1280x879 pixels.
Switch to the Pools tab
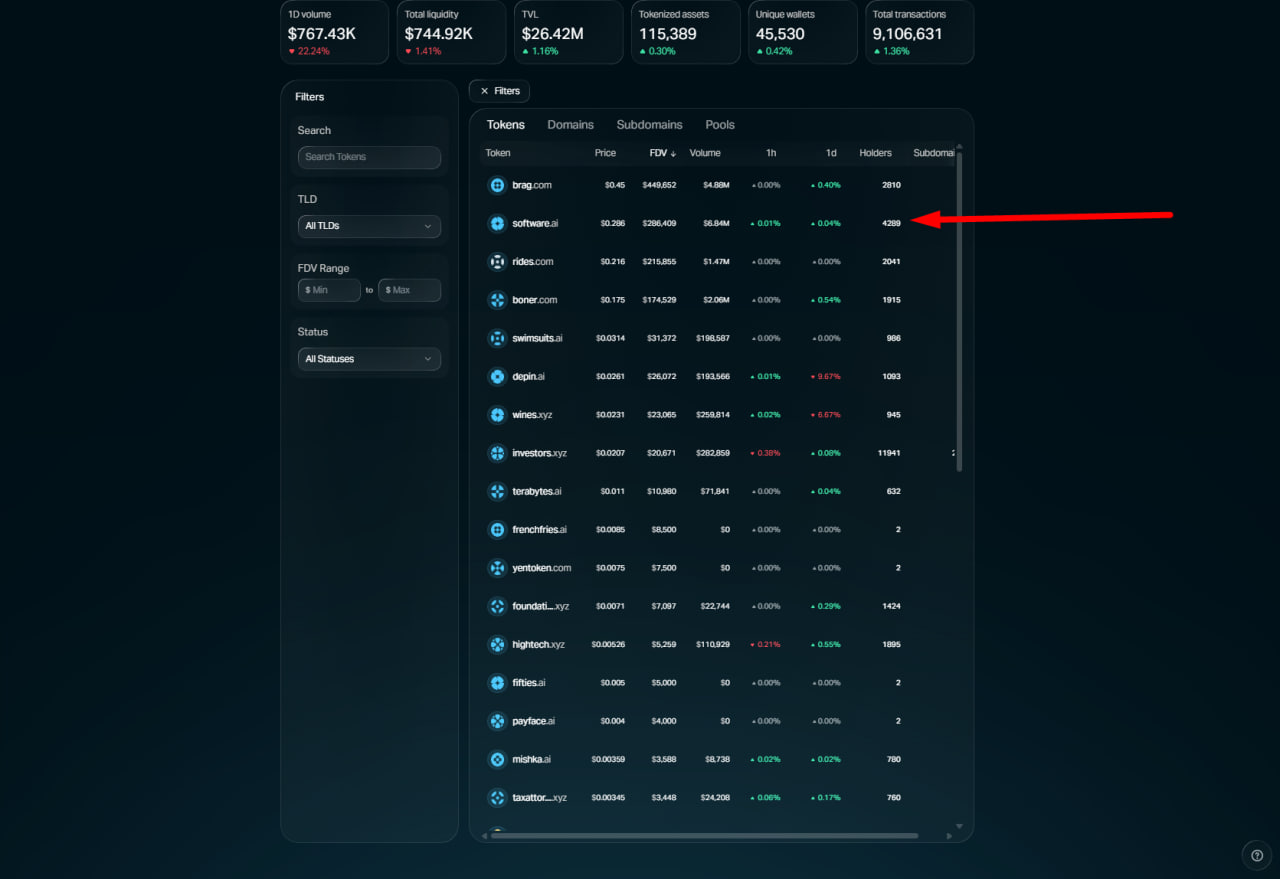pos(719,125)
